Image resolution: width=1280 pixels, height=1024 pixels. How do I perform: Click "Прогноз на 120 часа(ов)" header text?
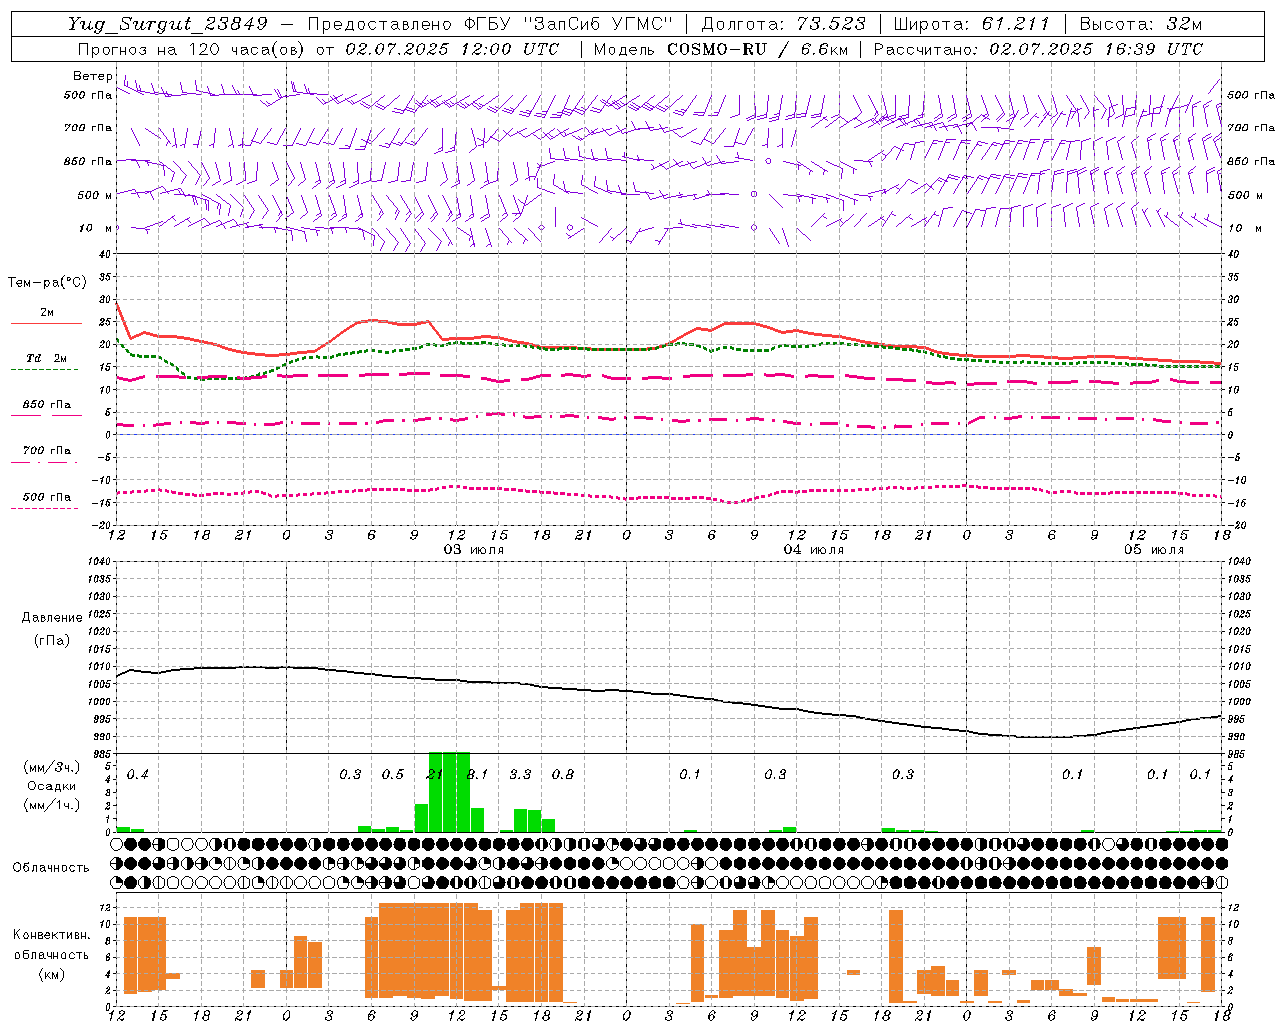[x=192, y=49]
